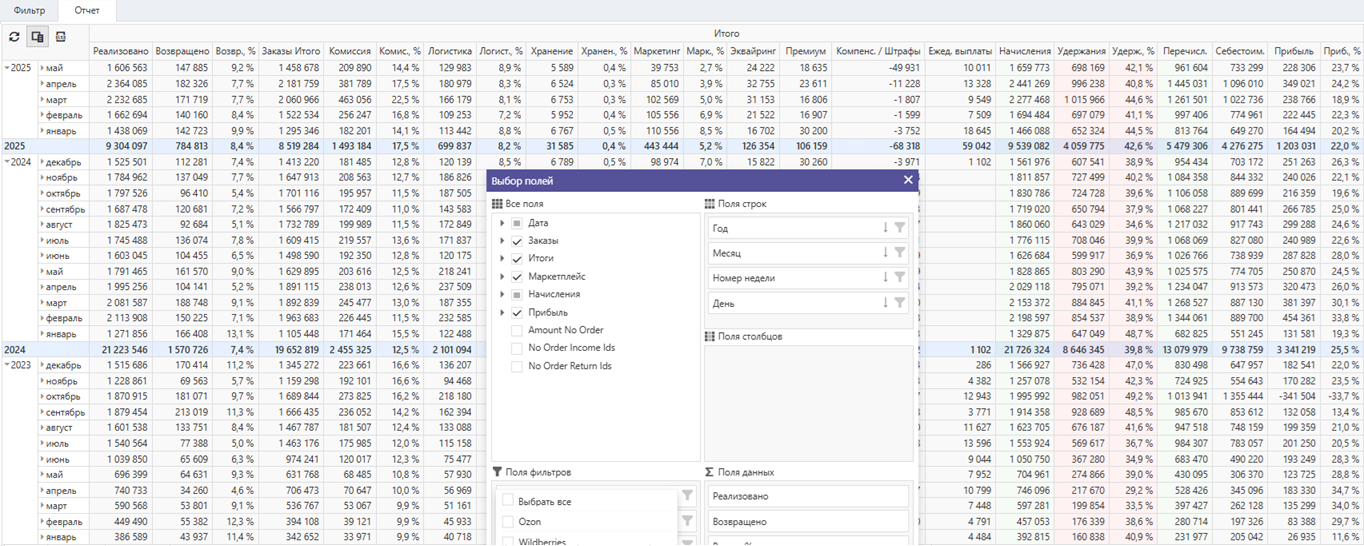Image resolution: width=1364 pixels, height=546 pixels.
Task: Click the empty Поля столбцов drop area
Action: pos(808,403)
